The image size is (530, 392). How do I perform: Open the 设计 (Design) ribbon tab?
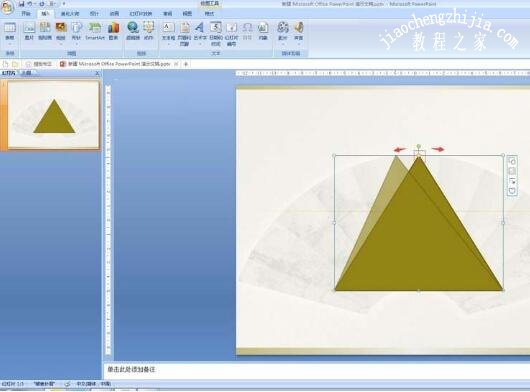tap(94, 14)
